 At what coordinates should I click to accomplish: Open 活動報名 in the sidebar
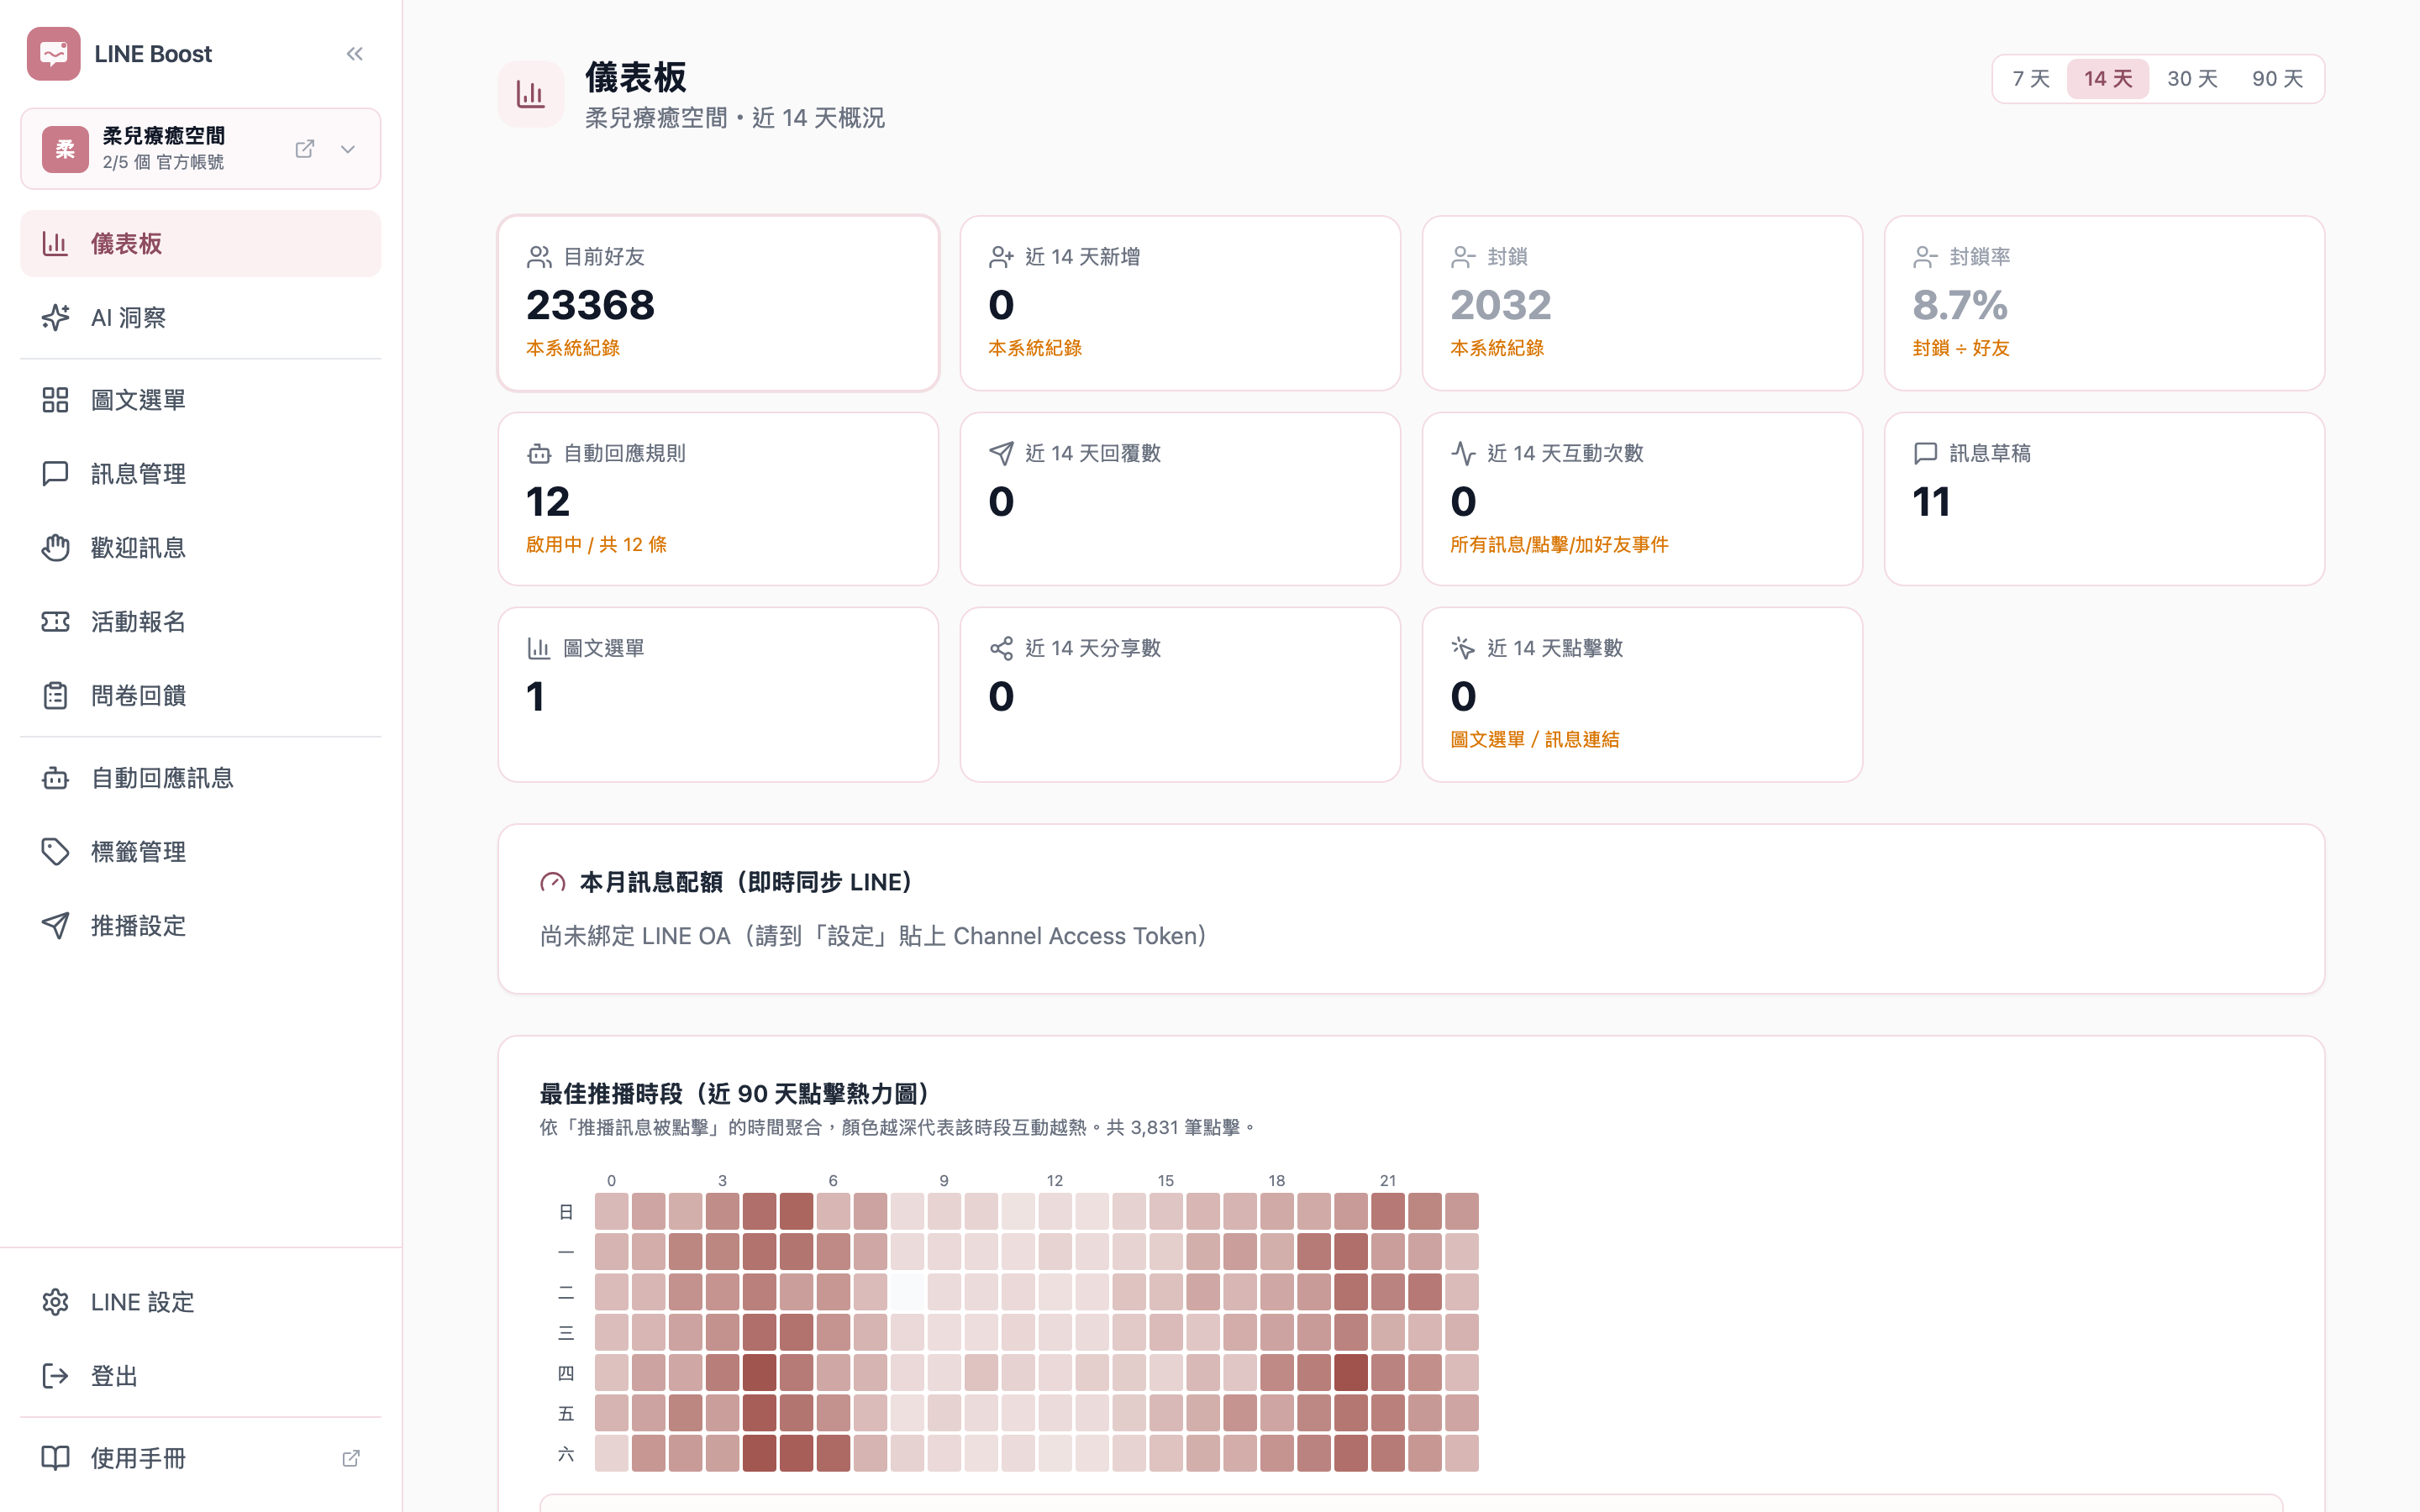click(200, 622)
